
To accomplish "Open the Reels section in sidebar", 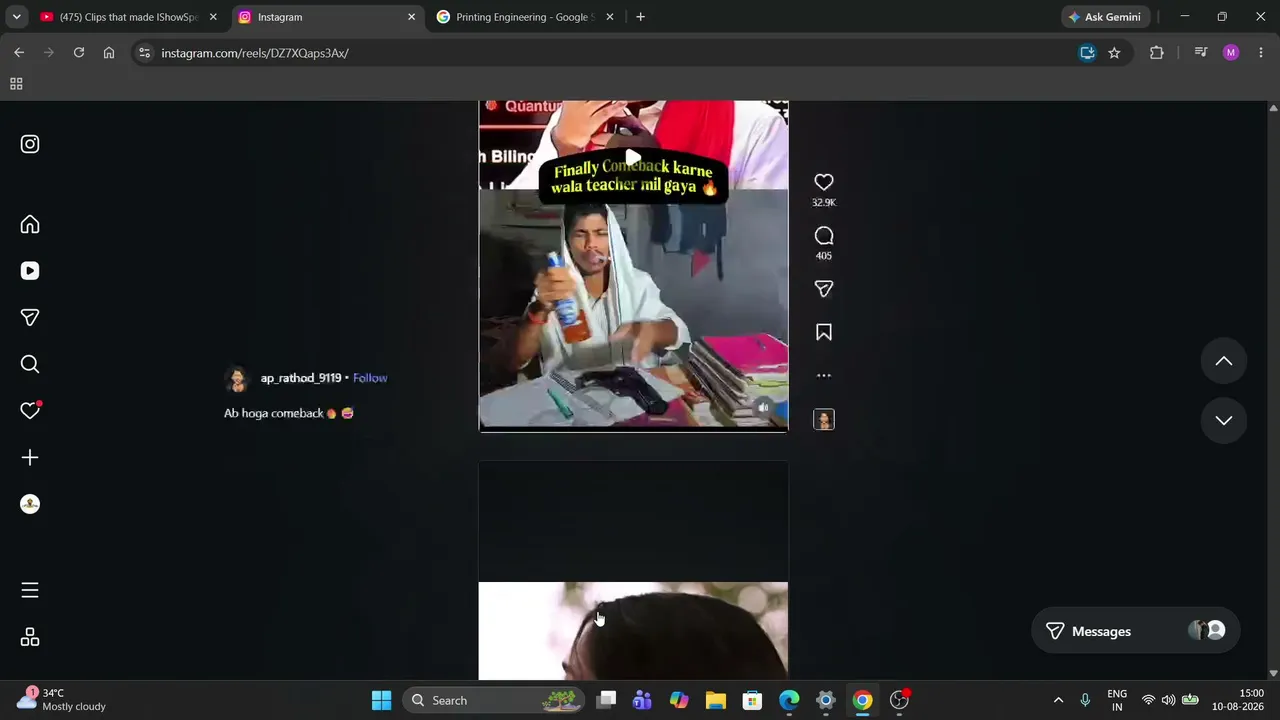I will point(30,271).
